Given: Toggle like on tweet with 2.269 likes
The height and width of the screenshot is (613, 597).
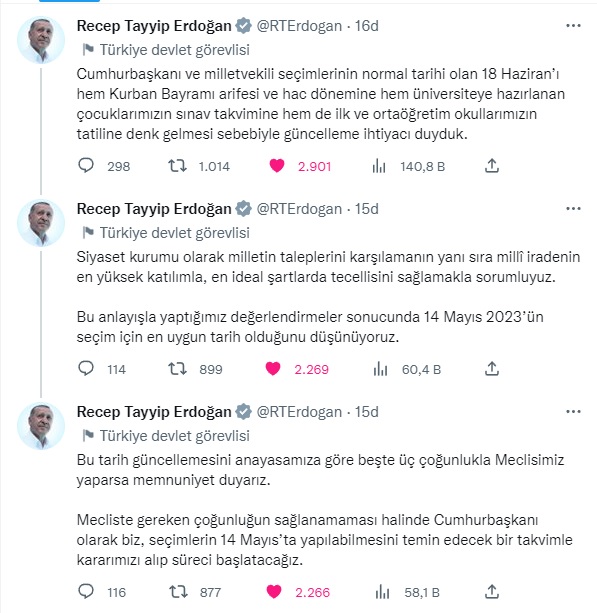Looking at the screenshot, I should click(273, 369).
